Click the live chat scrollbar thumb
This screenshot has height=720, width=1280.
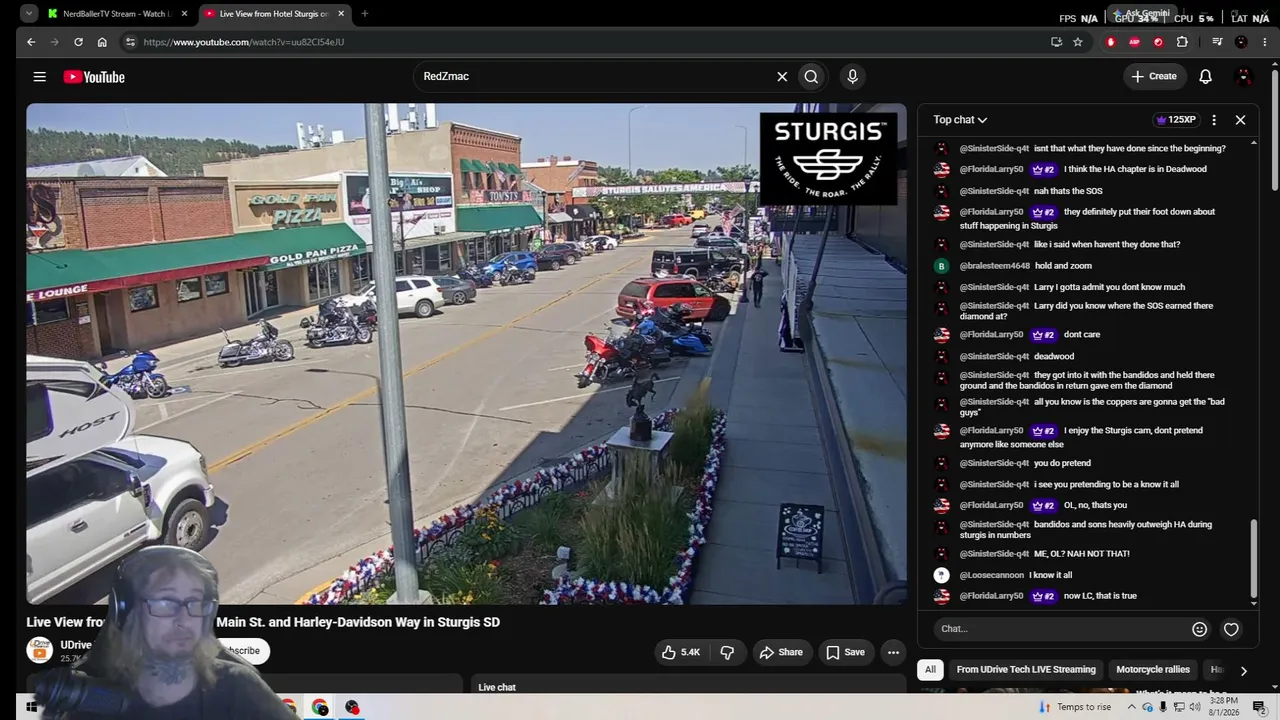coord(1254,557)
